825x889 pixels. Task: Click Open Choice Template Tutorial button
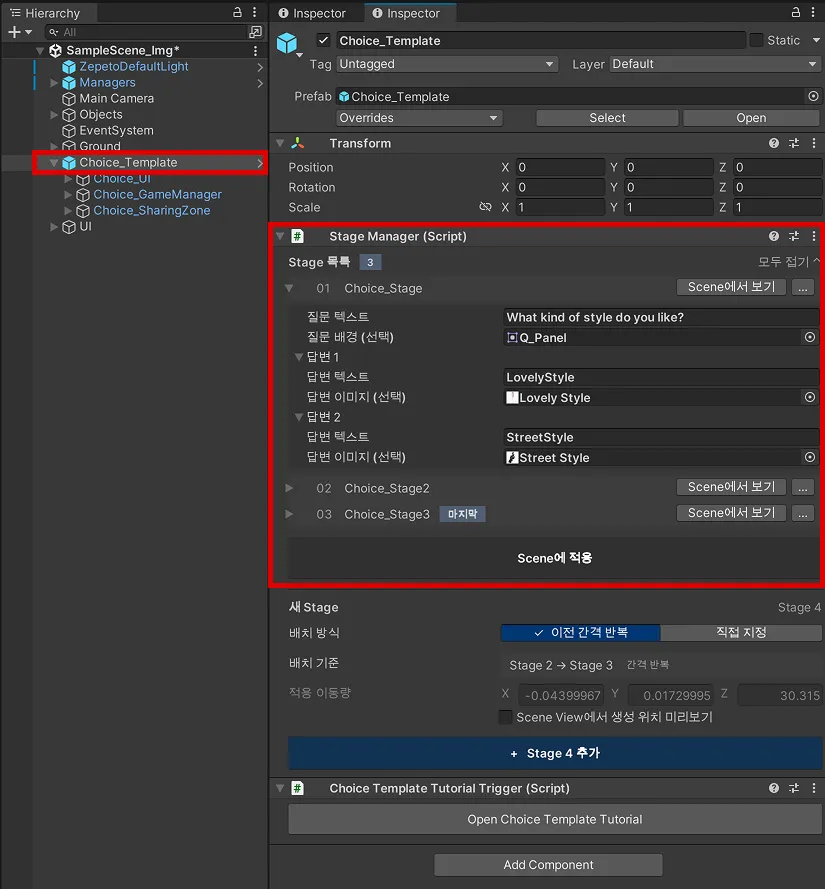[555, 819]
